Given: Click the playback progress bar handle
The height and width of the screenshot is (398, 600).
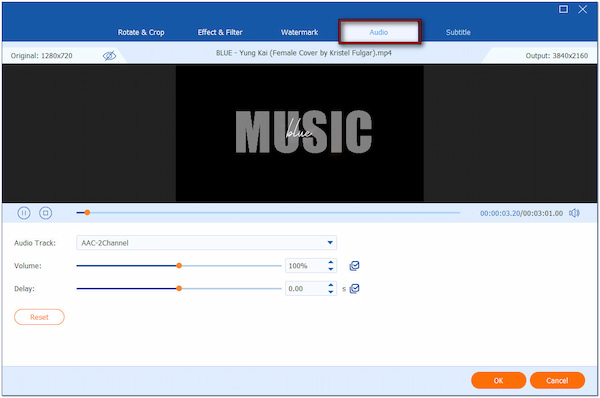Looking at the screenshot, I should pos(87,212).
